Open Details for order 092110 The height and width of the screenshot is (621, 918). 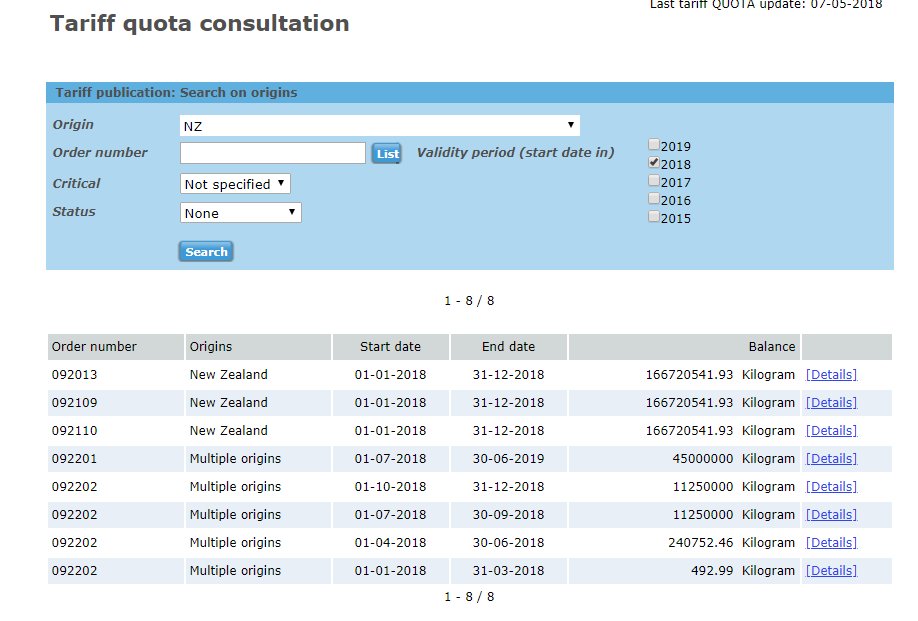pyautogui.click(x=831, y=431)
